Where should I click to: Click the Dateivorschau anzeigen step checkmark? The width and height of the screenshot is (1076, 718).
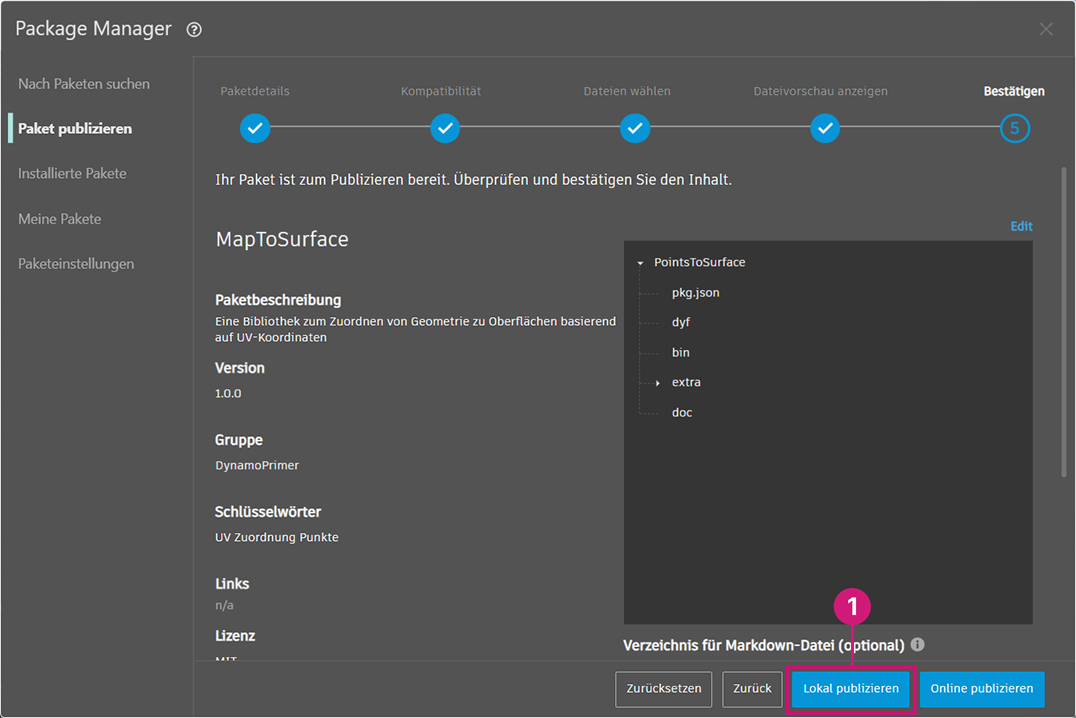pos(825,128)
